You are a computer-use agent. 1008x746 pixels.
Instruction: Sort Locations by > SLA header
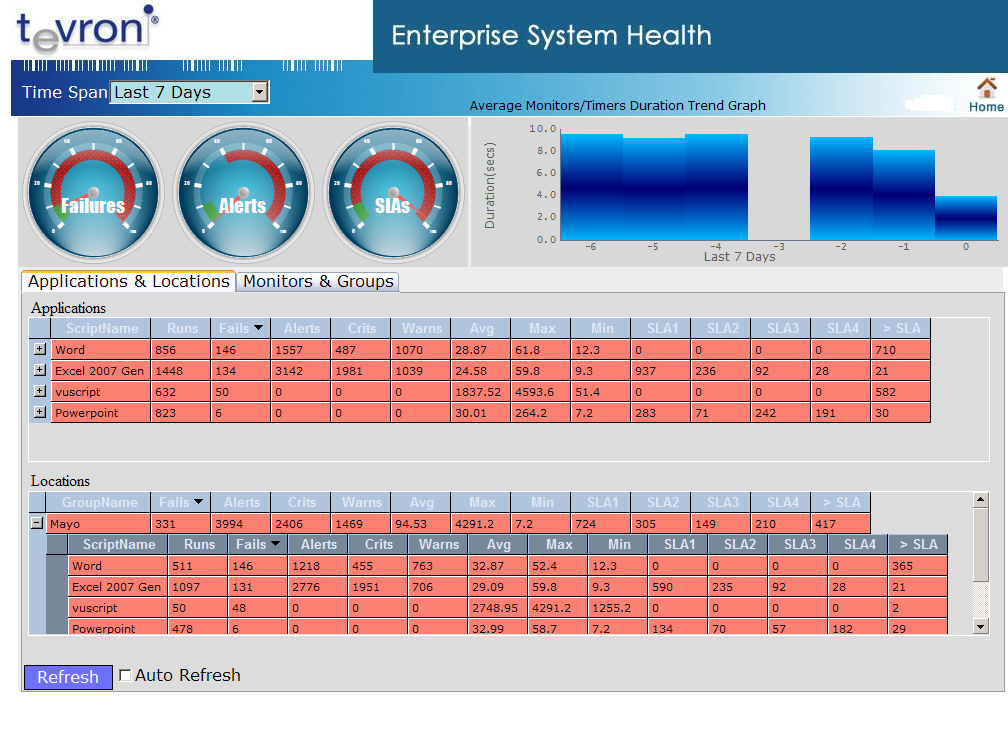(x=841, y=502)
